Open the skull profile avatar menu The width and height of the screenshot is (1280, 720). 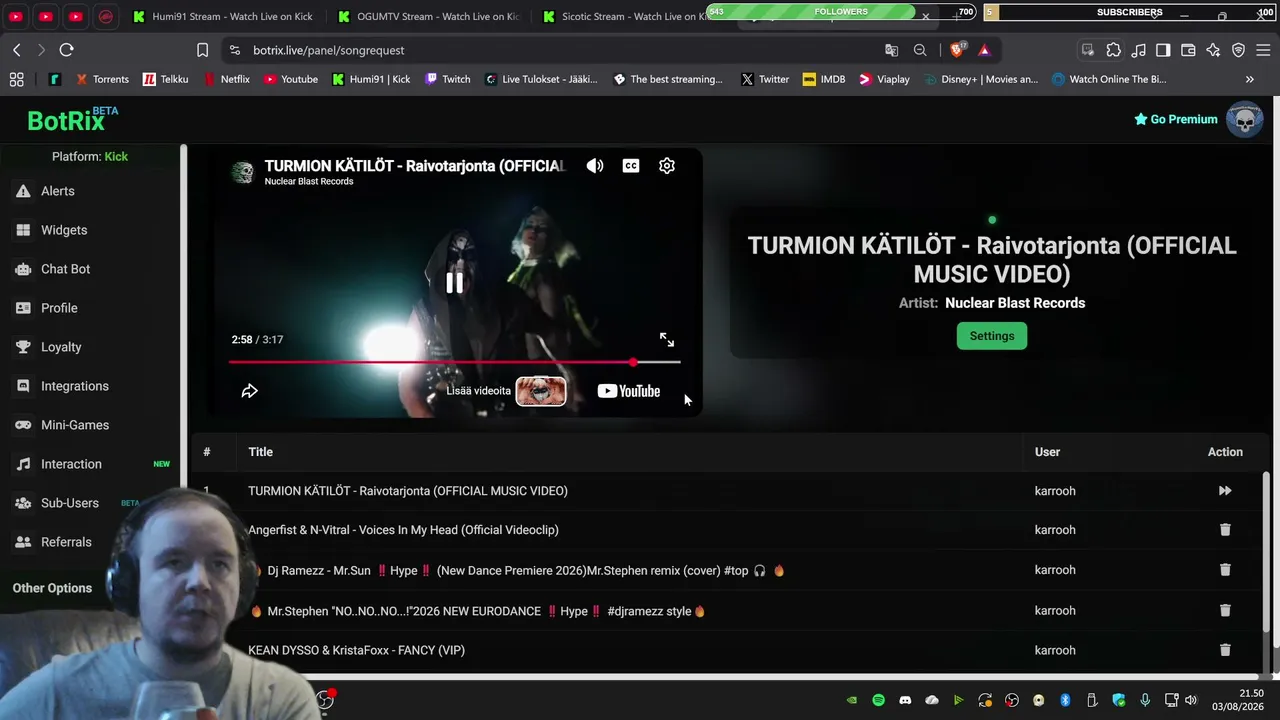point(1245,119)
